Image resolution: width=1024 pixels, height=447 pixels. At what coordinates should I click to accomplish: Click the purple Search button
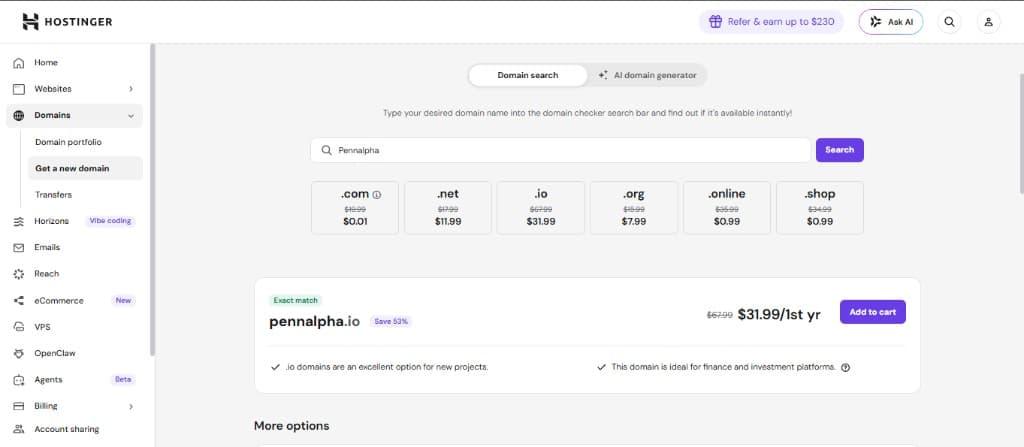tap(839, 150)
